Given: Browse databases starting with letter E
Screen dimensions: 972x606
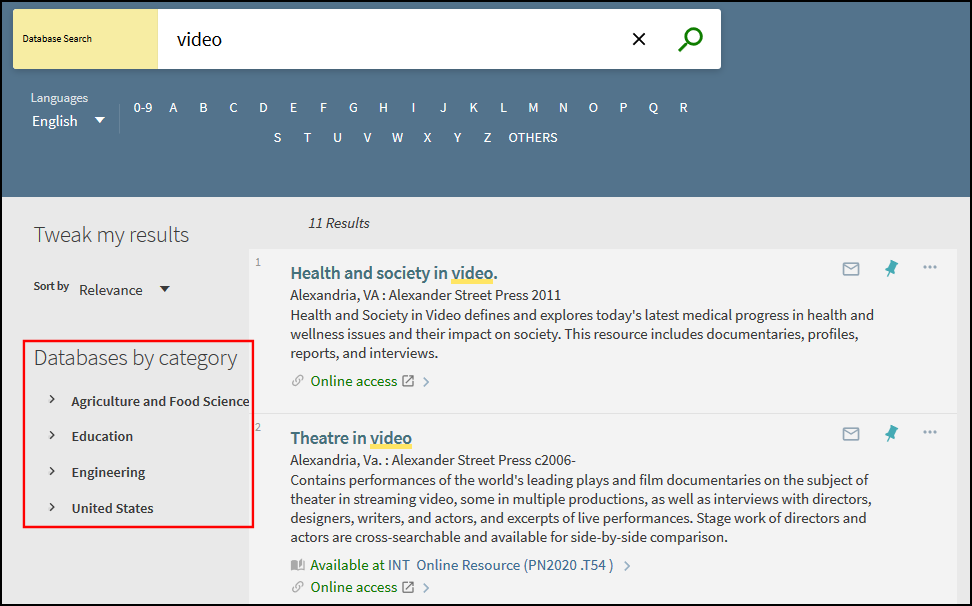Looking at the screenshot, I should point(293,108).
